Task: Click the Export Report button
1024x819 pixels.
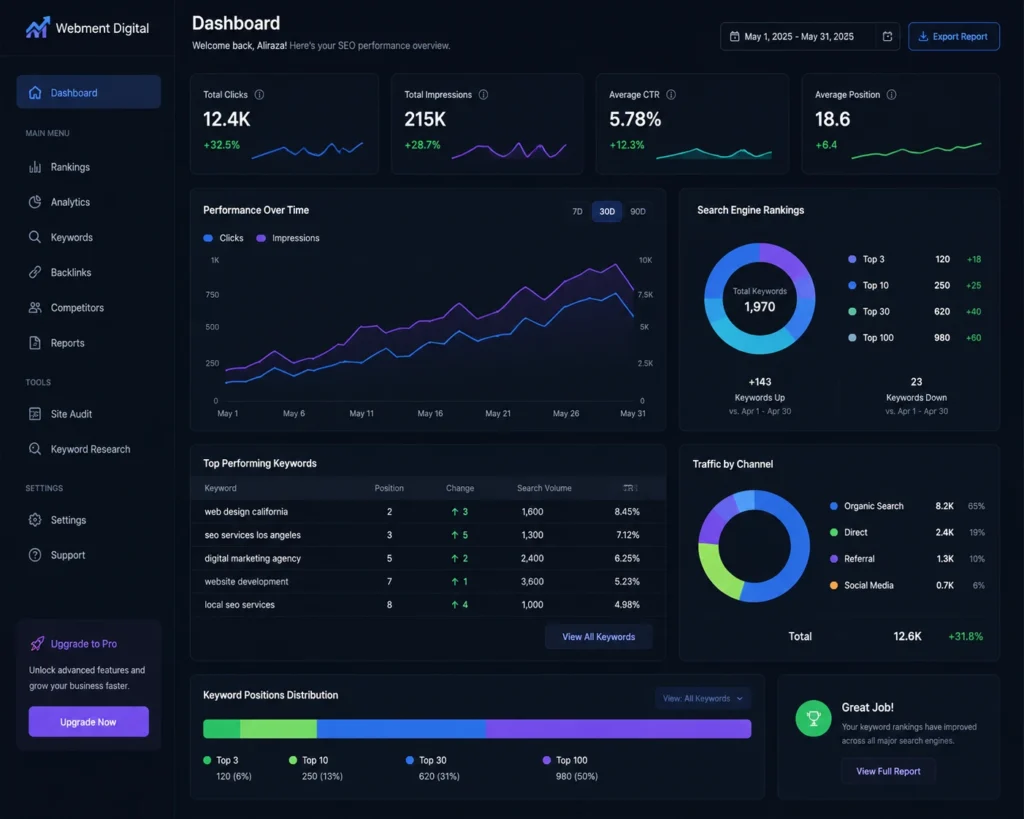Action: (953, 37)
